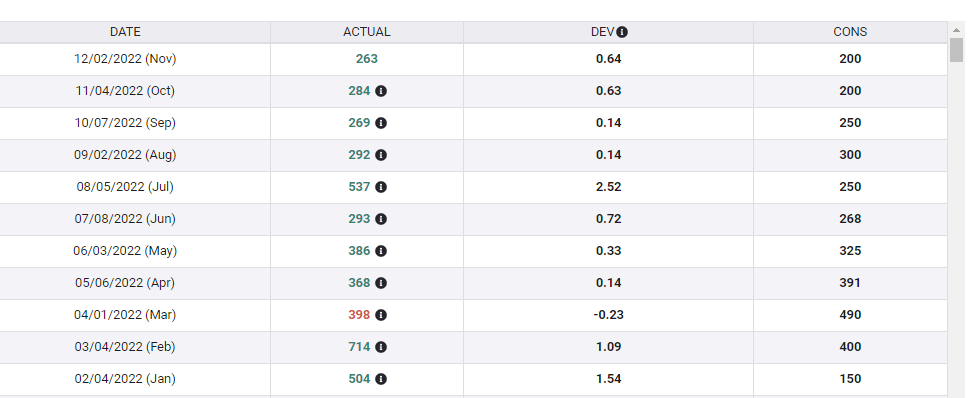Click info icon next to DEV header
Image resolution: width=968 pixels, height=398 pixels.
click(x=622, y=32)
